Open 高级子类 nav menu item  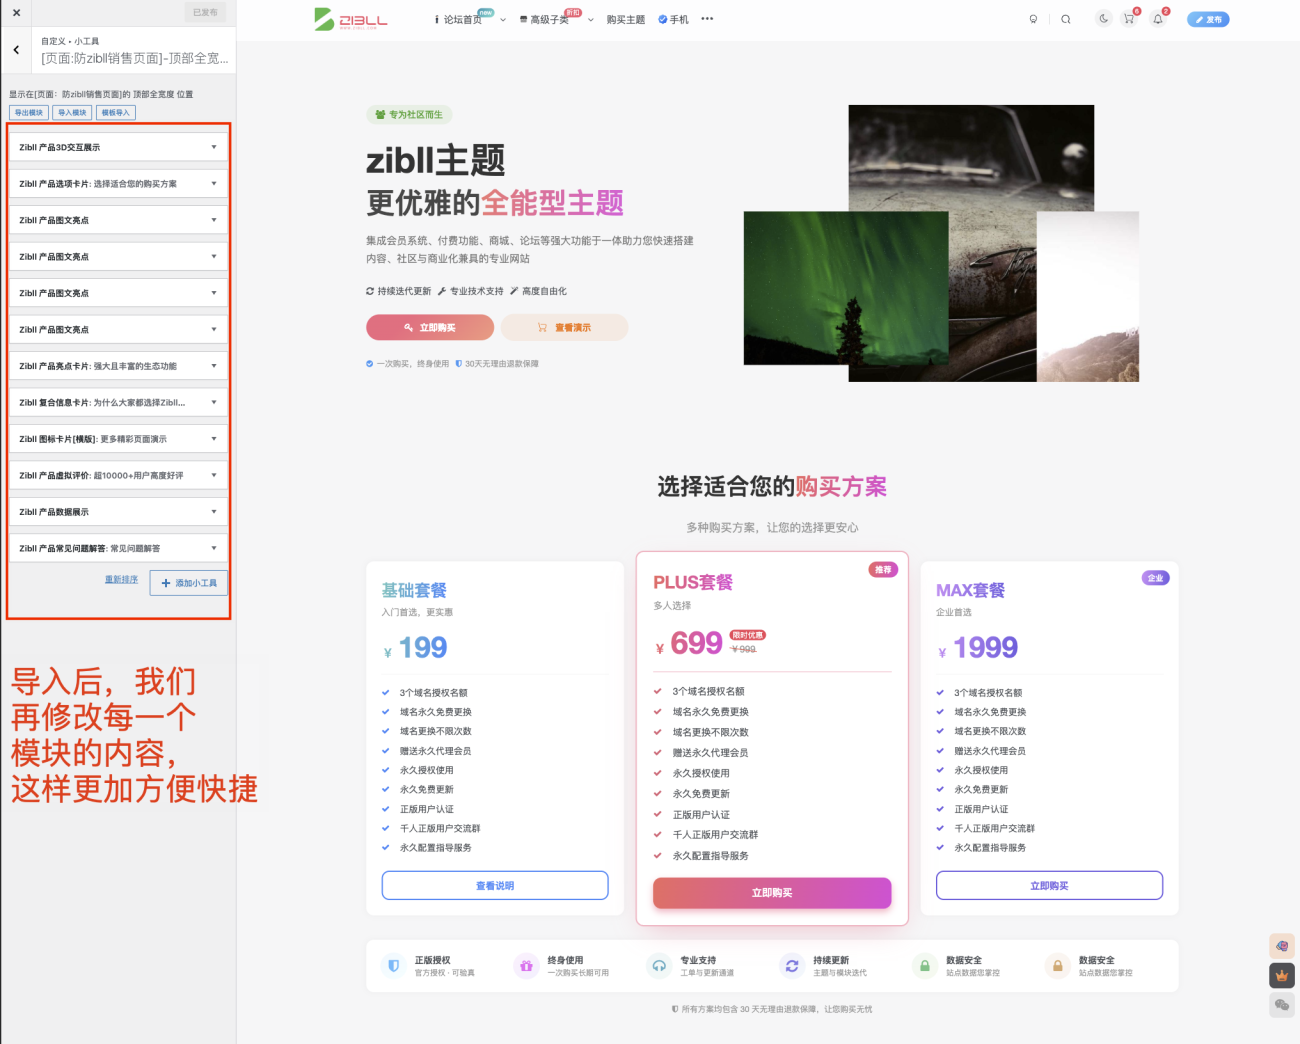(x=549, y=20)
